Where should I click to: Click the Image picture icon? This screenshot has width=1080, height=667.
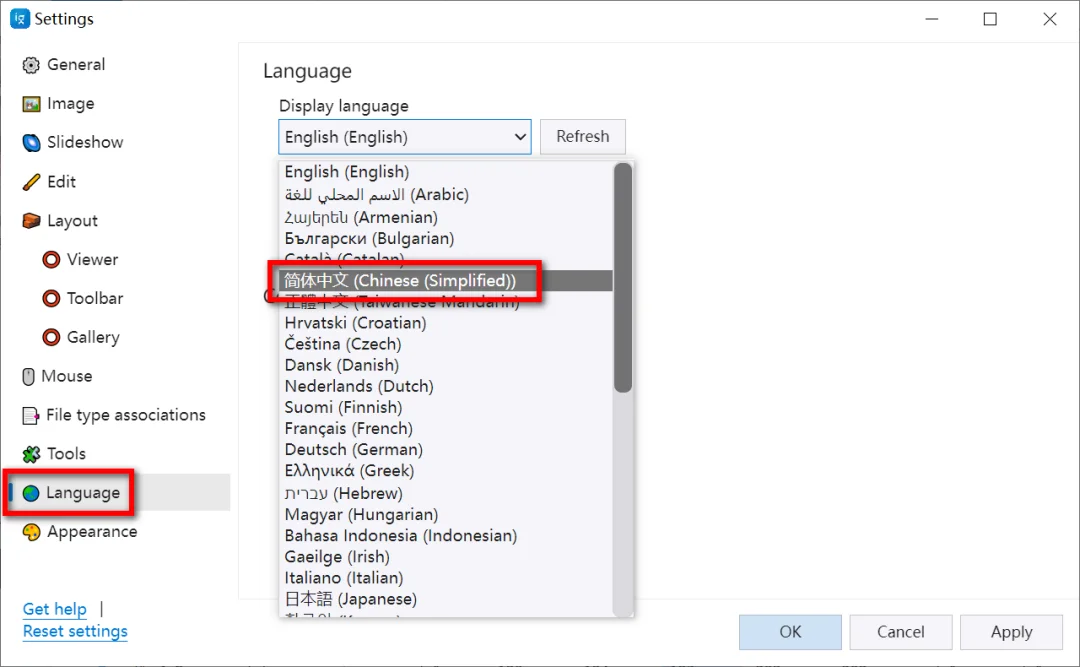(31, 104)
